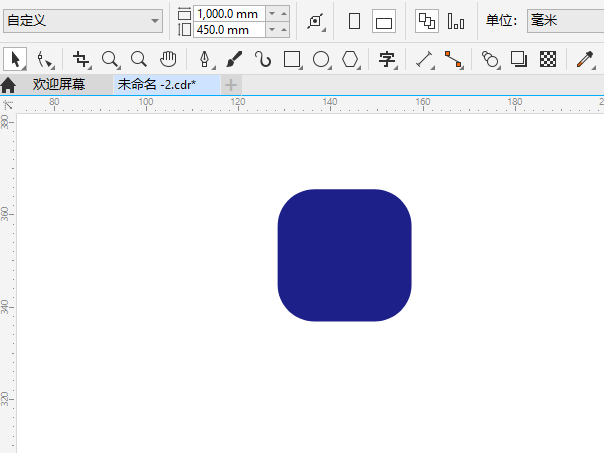This screenshot has width=604, height=453.
Task: Select the Pan hand tool
Action: pos(169,59)
